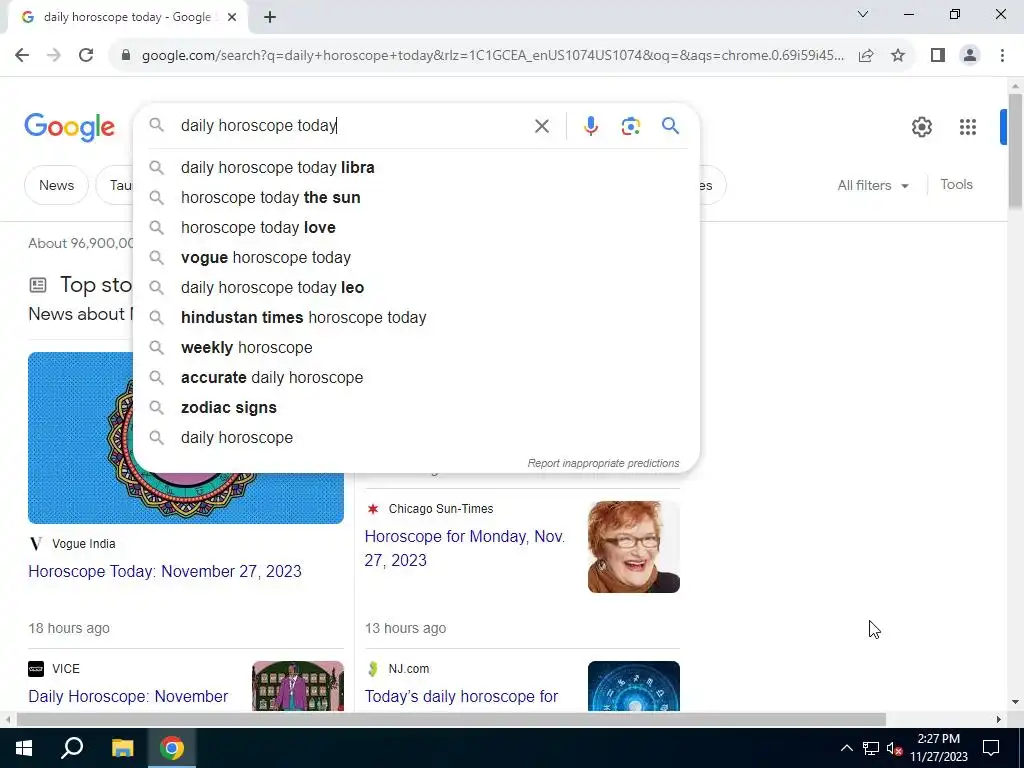
Task: Select the News filter chip
Action: 56,185
